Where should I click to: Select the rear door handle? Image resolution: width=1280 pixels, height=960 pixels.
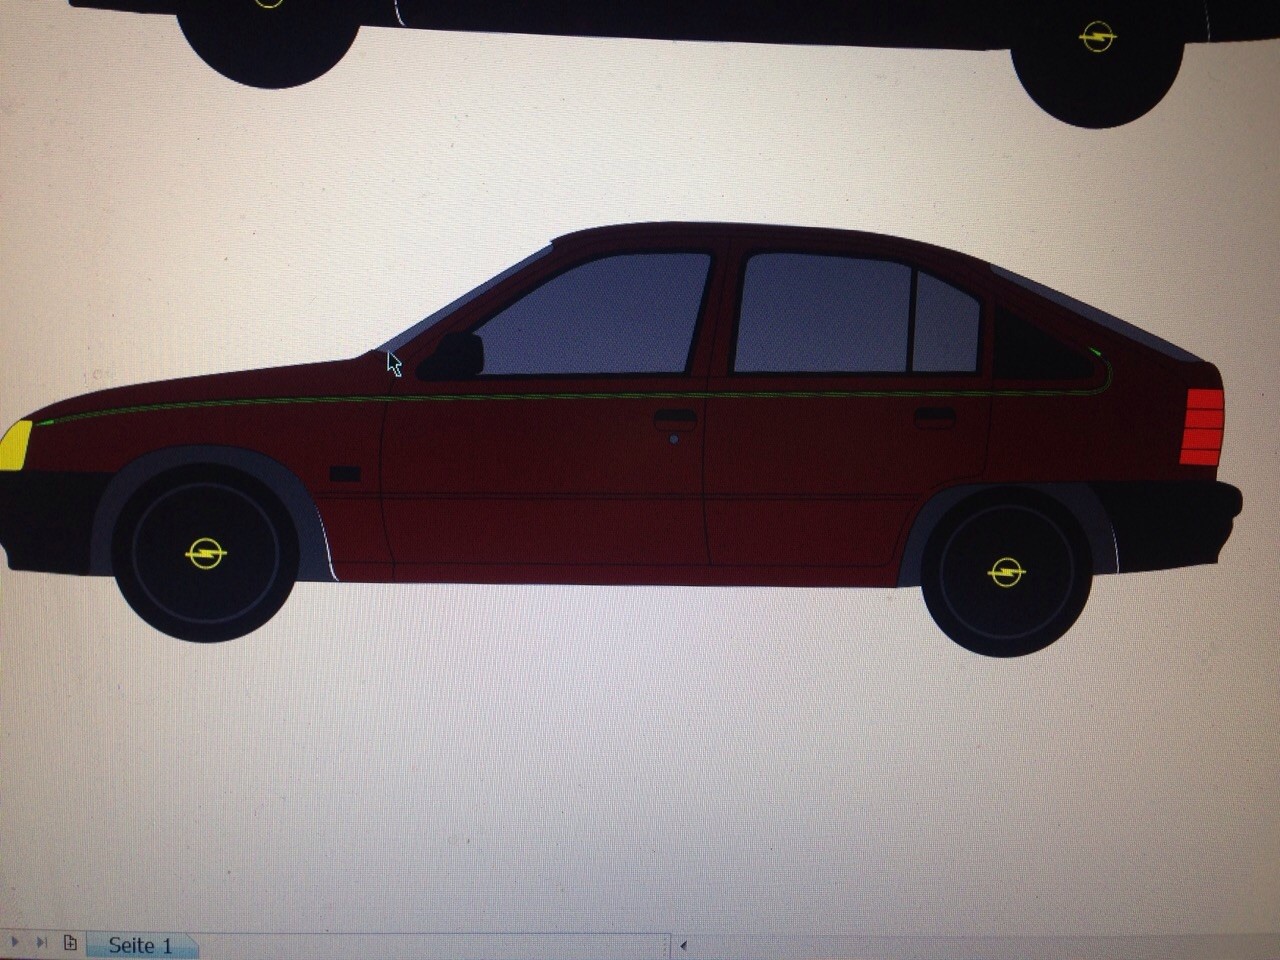point(934,416)
